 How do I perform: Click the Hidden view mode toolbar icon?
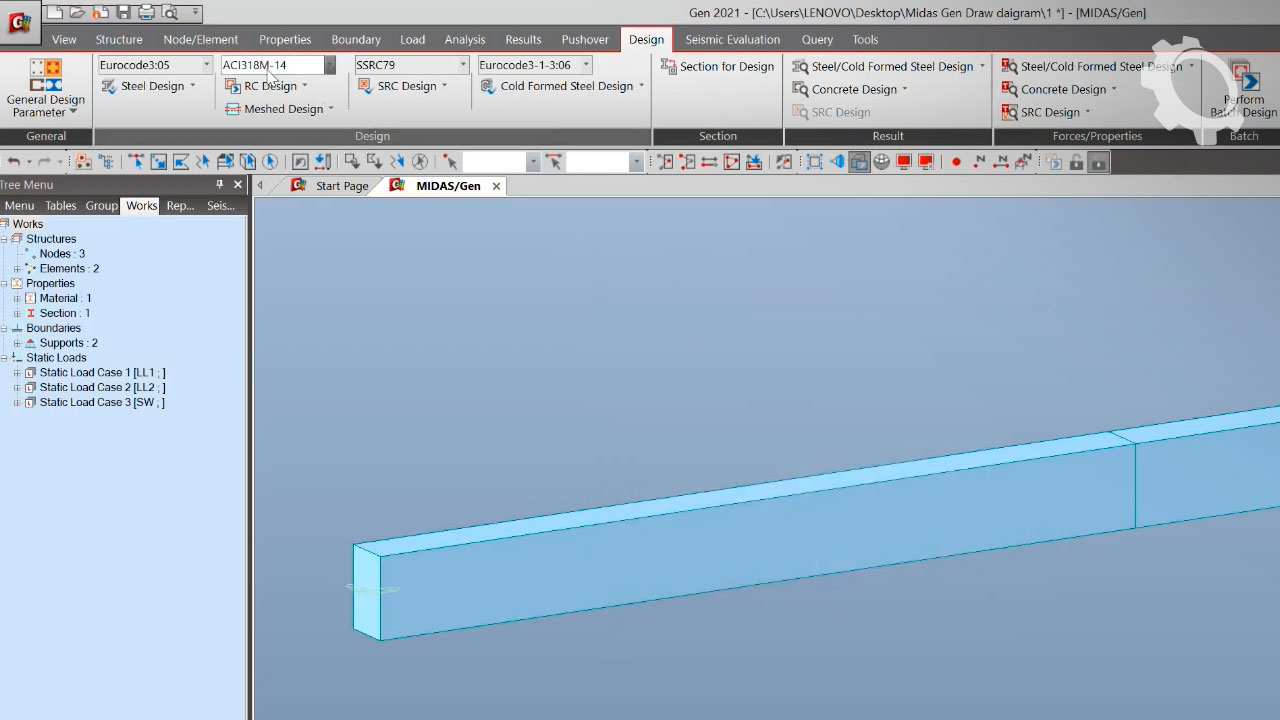pos(859,162)
